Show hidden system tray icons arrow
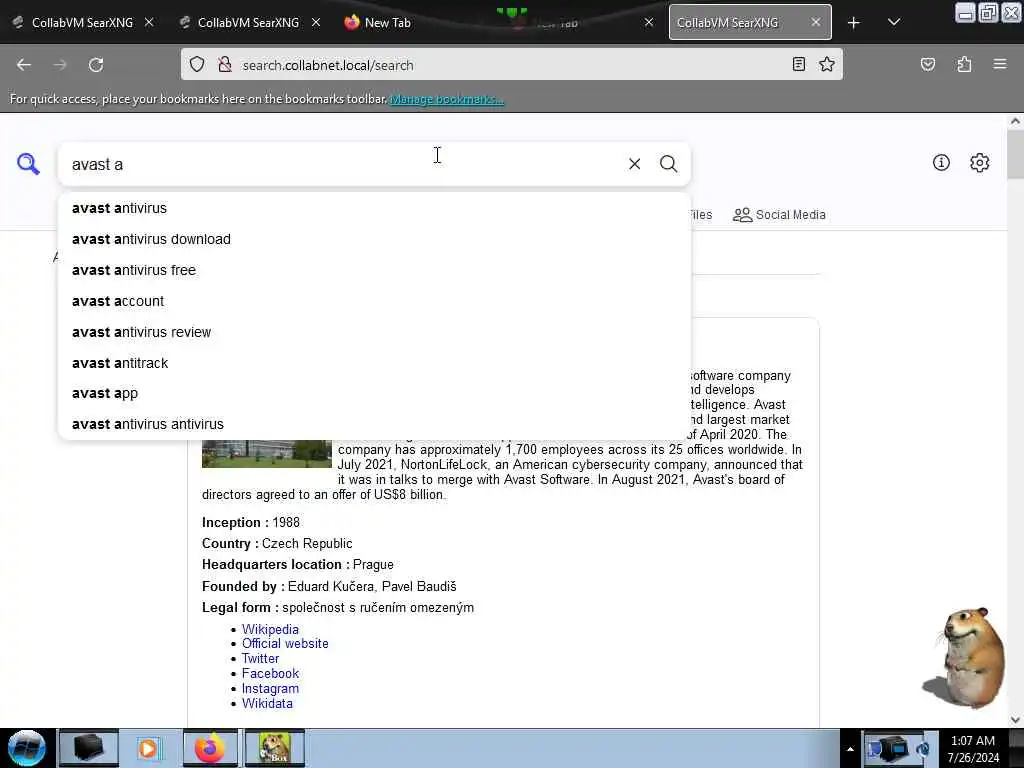 click(850, 749)
